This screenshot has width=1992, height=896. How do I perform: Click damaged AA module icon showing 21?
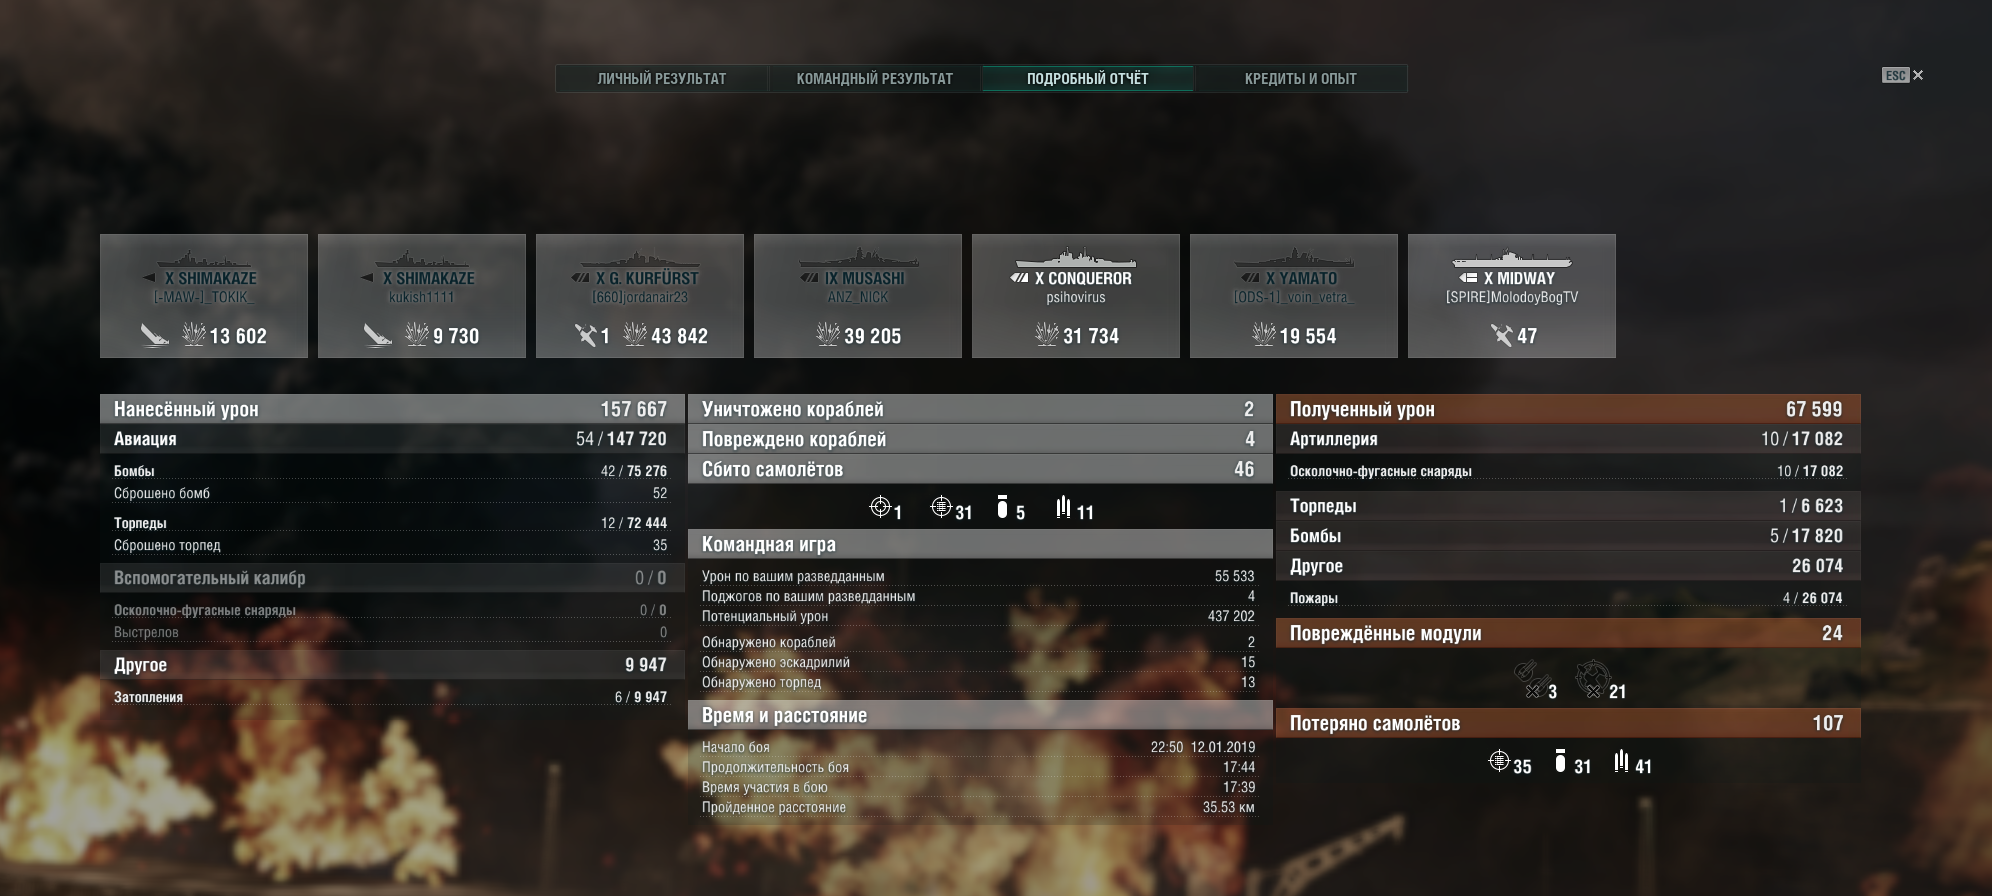(x=1591, y=679)
